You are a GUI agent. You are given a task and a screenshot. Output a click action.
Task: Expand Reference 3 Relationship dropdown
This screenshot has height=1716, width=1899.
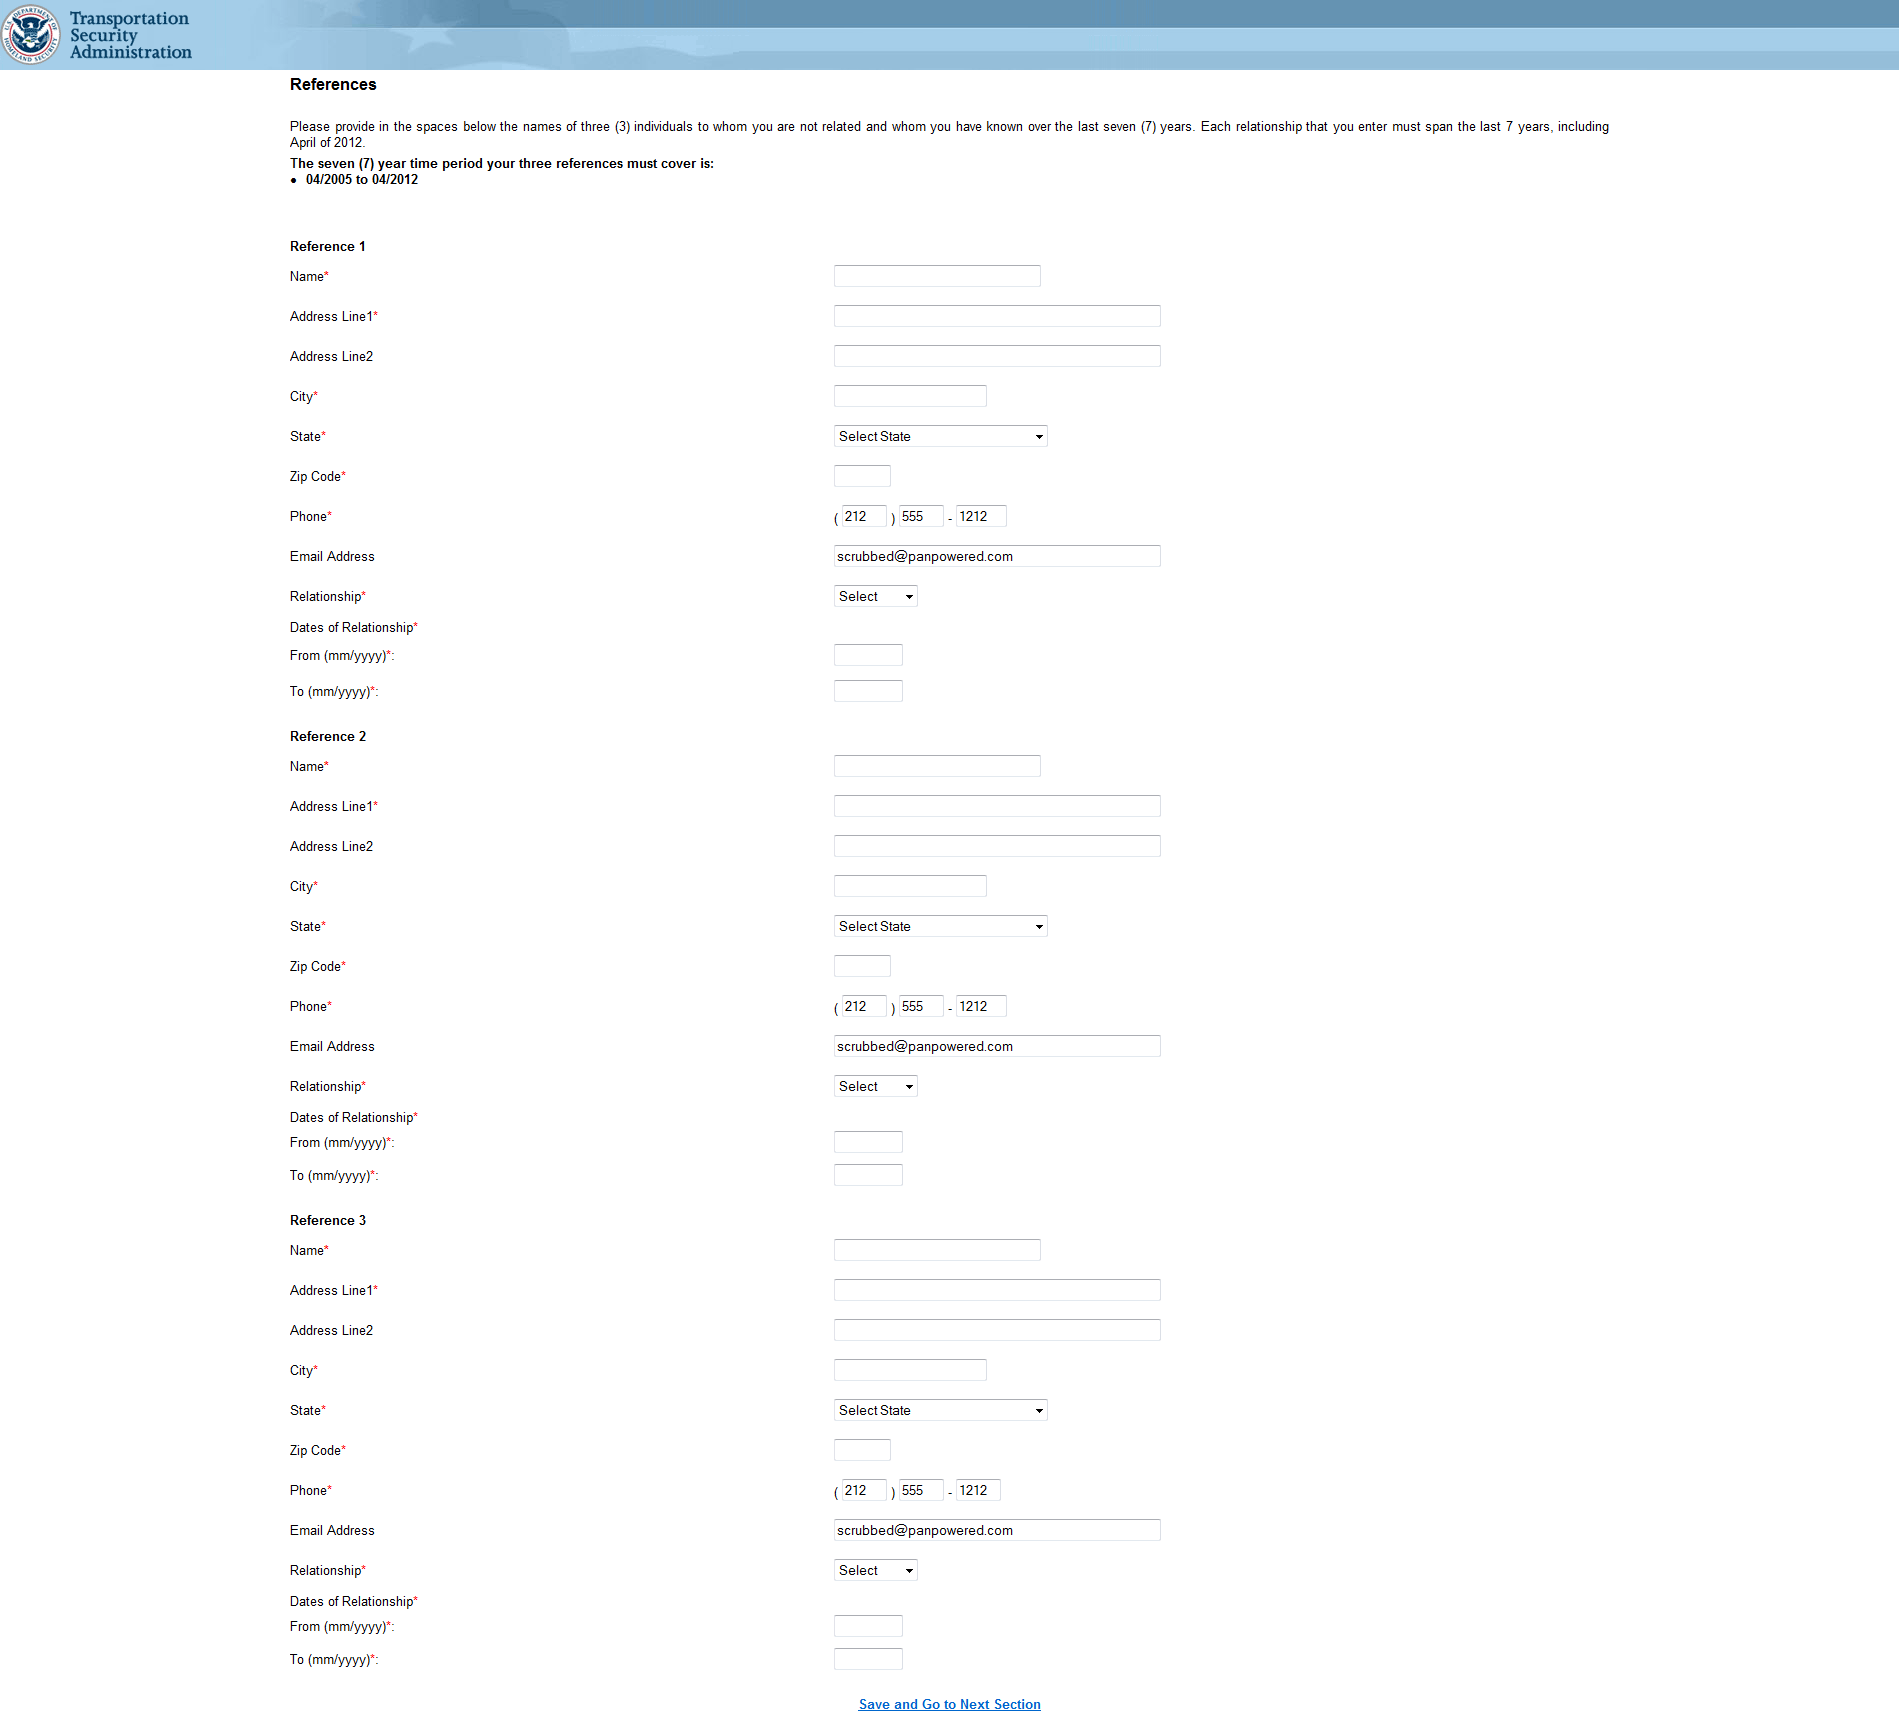coord(875,1570)
